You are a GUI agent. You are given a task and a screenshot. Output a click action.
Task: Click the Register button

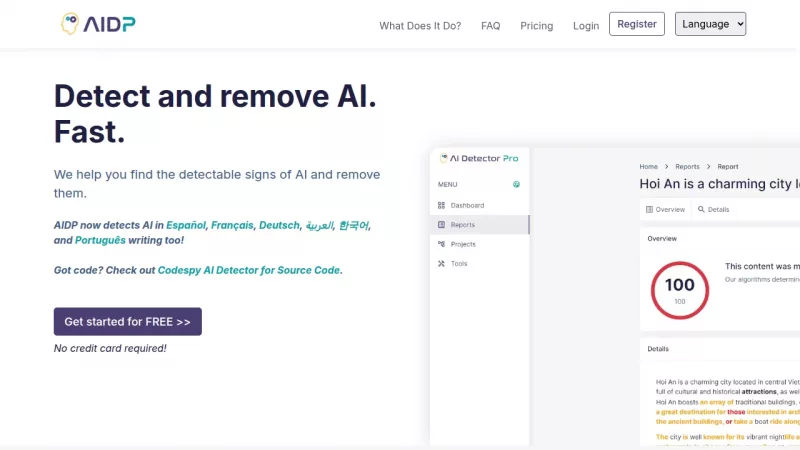click(637, 24)
